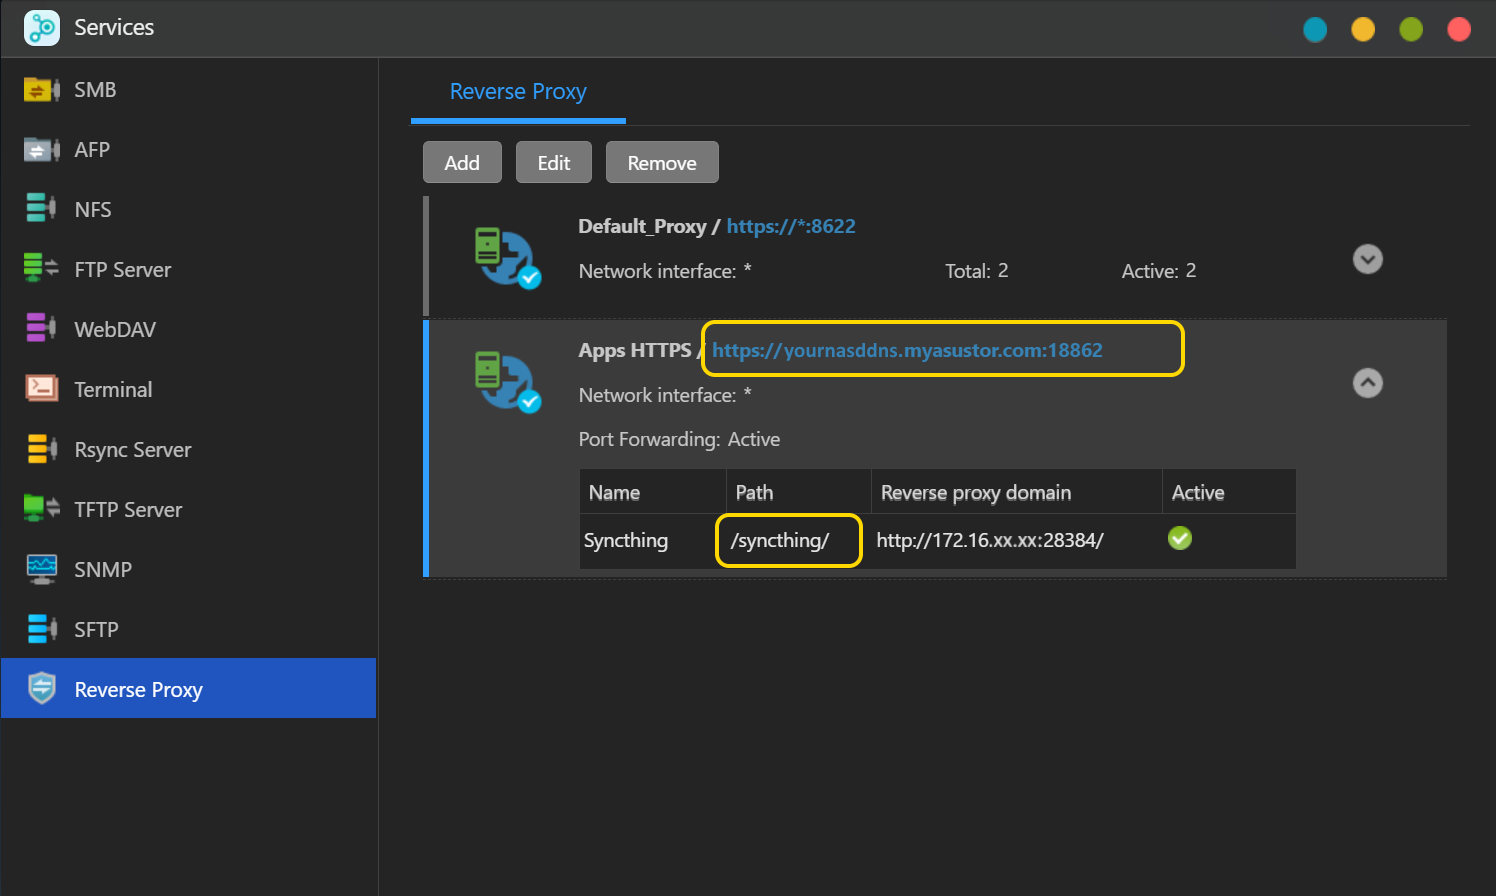Viewport: 1496px width, 896px height.
Task: Switch to the Reverse Proxy tab
Action: pos(518,92)
